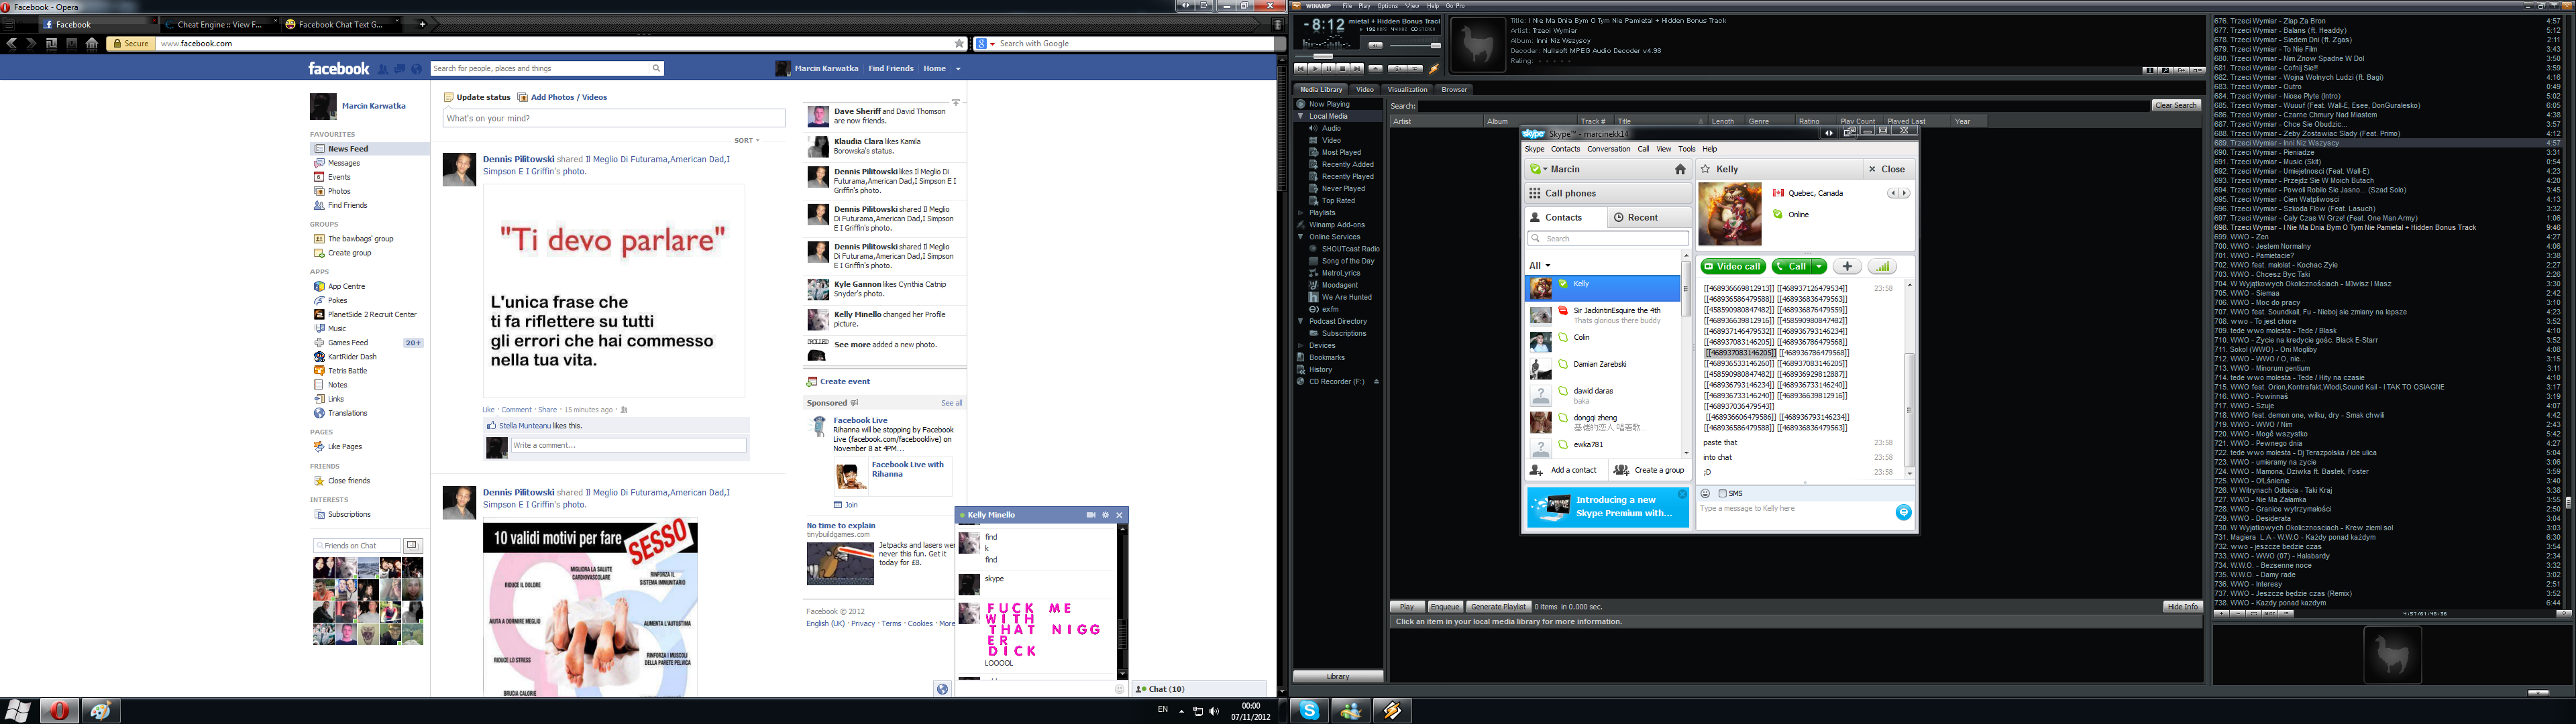Toggle Winamp's repeat button
The height and width of the screenshot is (724, 2576).
click(1415, 69)
